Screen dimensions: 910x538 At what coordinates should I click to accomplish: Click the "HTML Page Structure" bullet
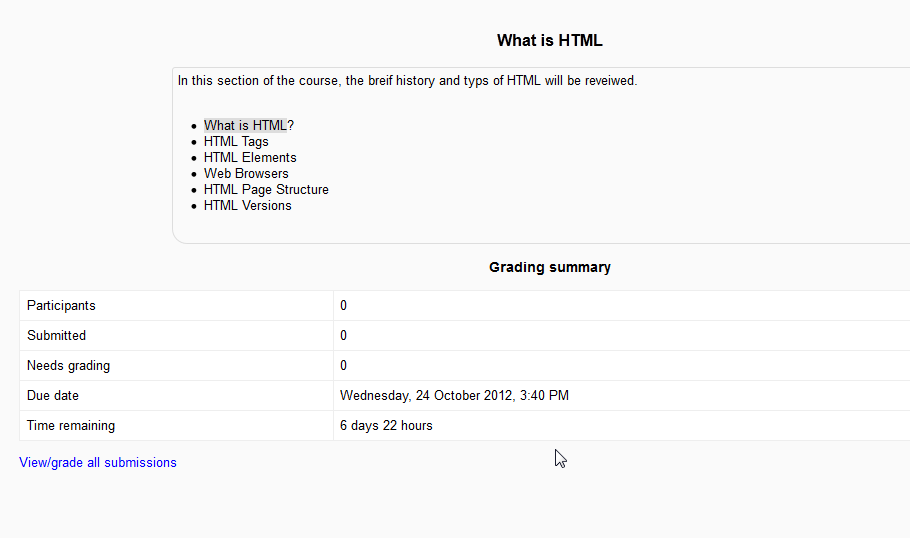click(266, 190)
